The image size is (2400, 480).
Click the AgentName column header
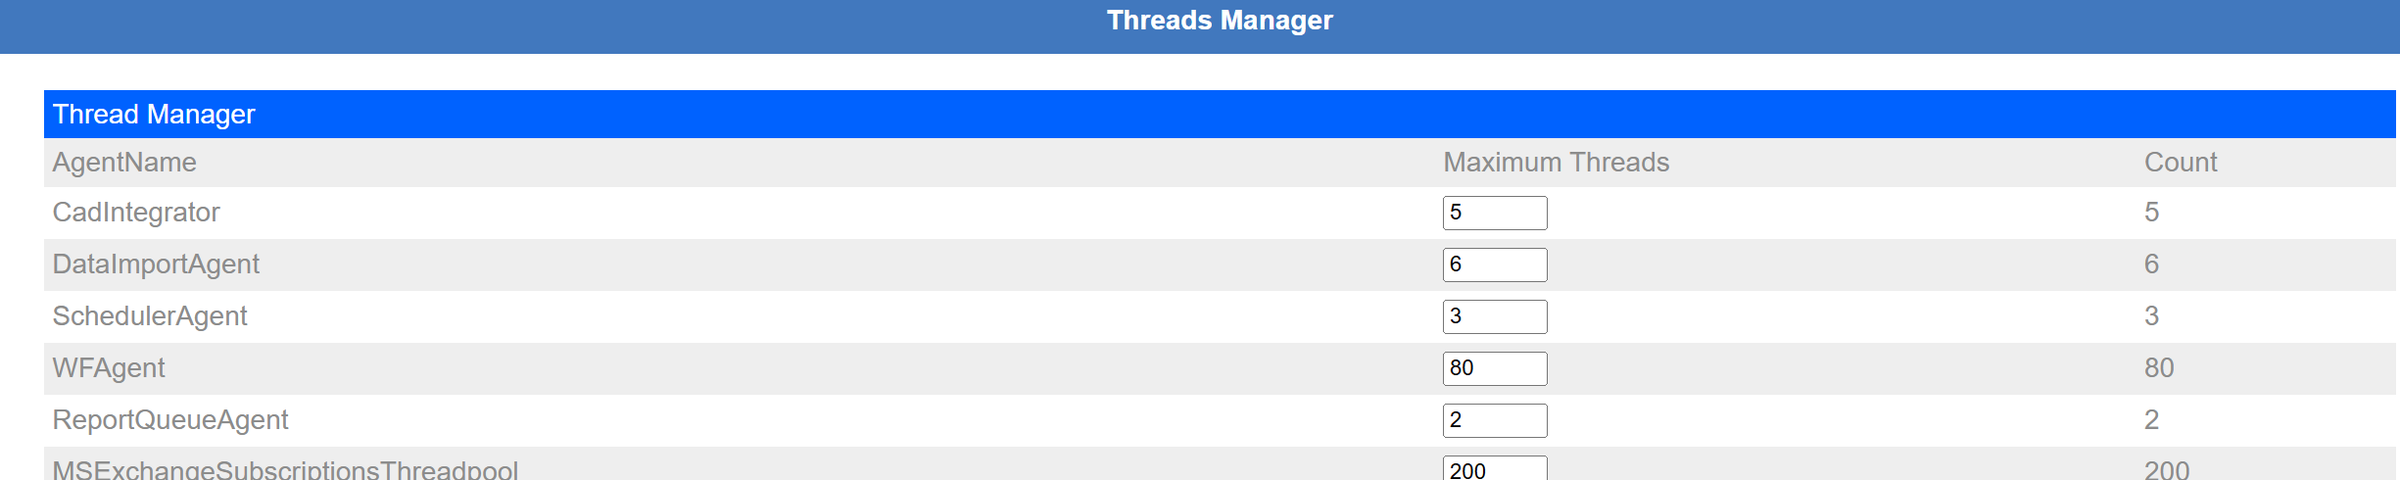[x=124, y=162]
